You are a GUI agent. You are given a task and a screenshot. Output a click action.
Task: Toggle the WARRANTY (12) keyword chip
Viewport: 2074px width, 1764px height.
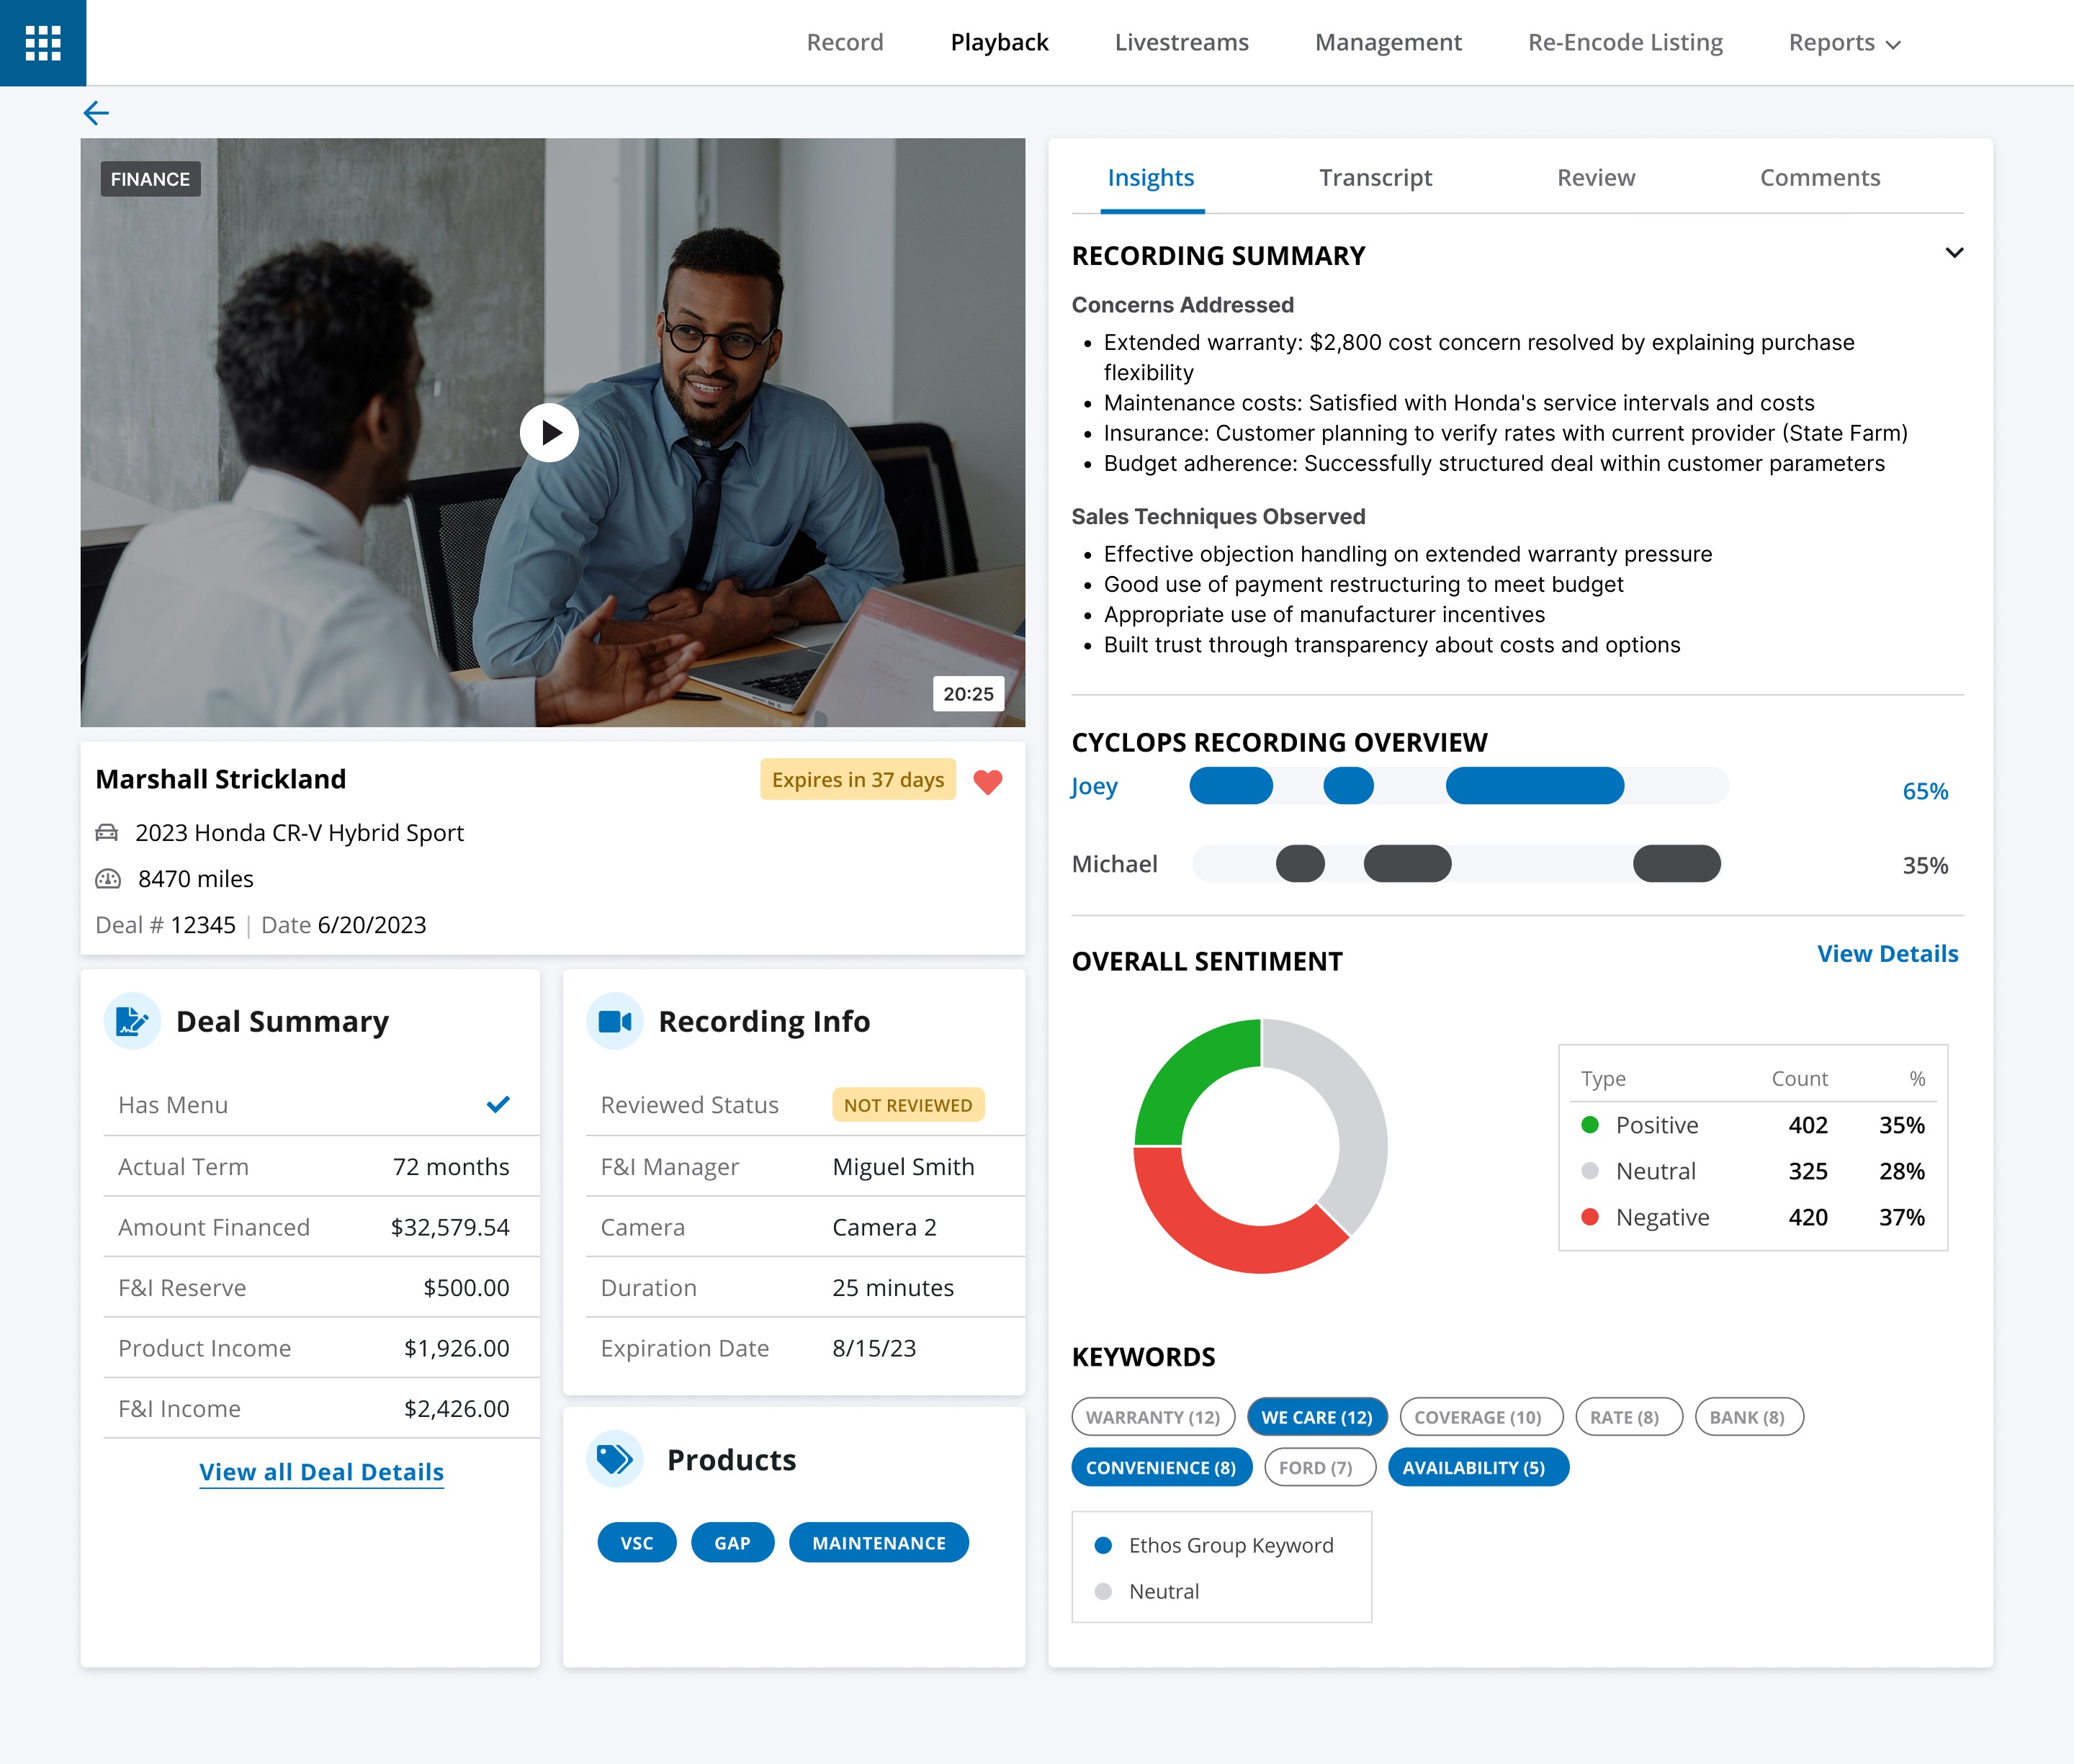pyautogui.click(x=1152, y=1417)
